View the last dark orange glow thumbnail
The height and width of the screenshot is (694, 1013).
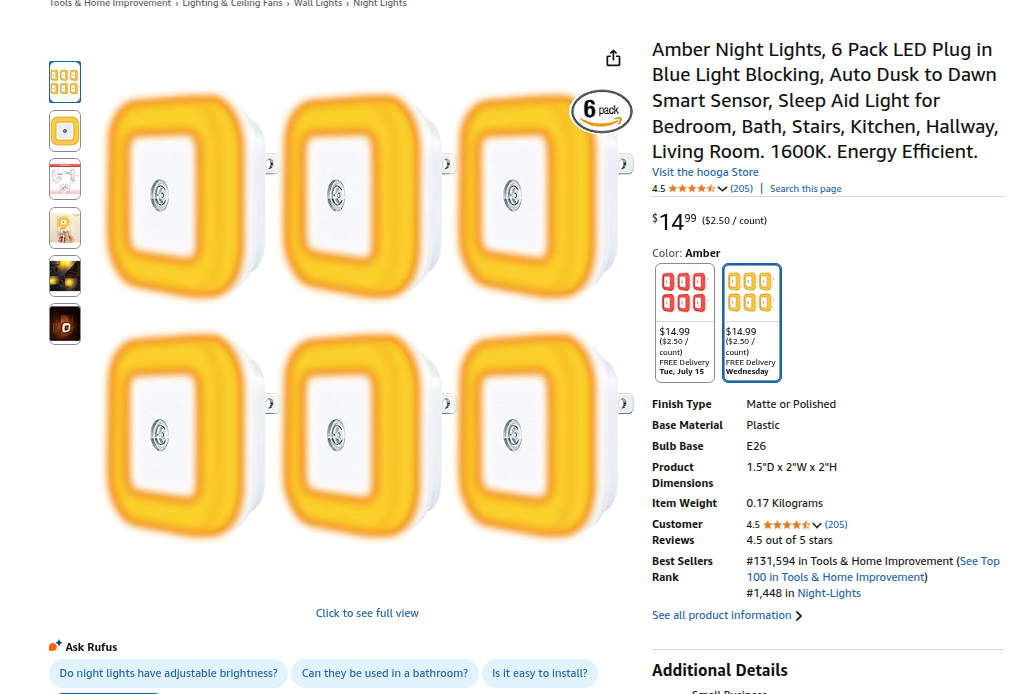pyautogui.click(x=65, y=324)
